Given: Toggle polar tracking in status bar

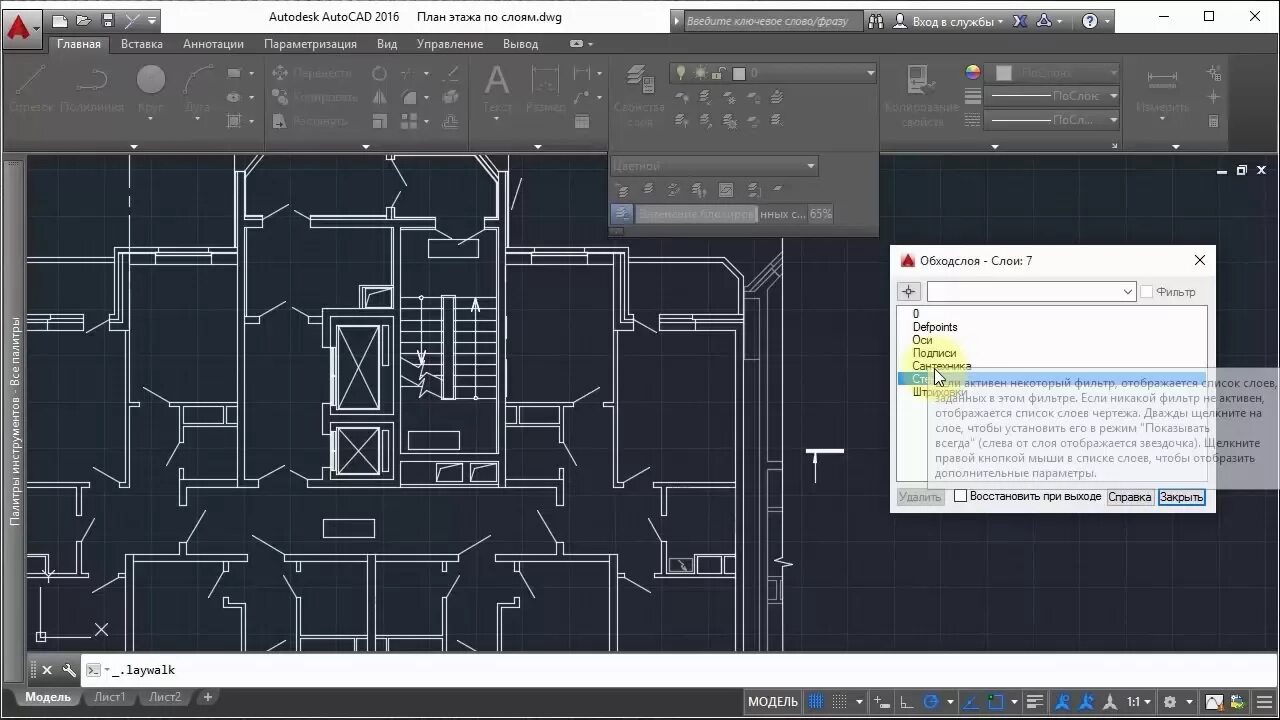Looking at the screenshot, I should [931, 702].
